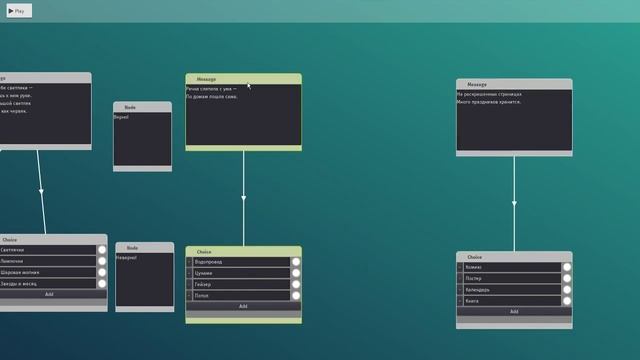
Task: Click the Лампочки choice field
Action: [x=48, y=261]
